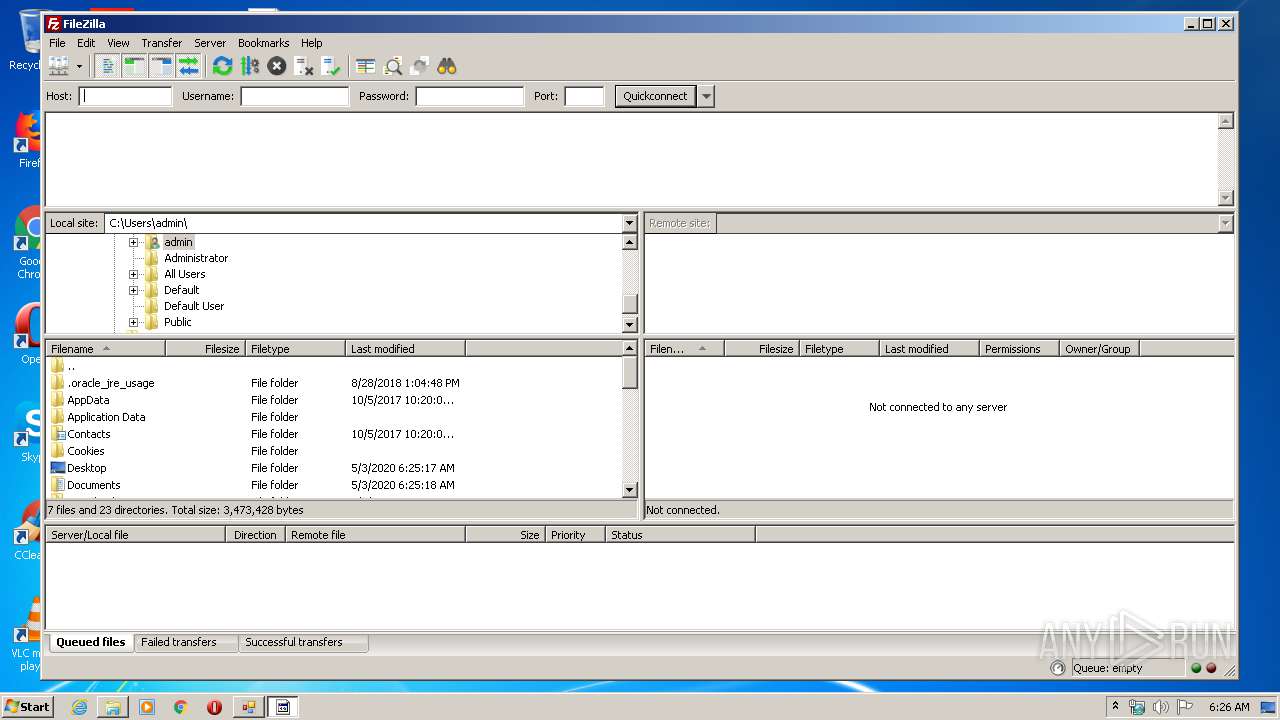Expand the Public folder node
Image resolution: width=1280 pixels, height=720 pixels.
click(x=133, y=322)
